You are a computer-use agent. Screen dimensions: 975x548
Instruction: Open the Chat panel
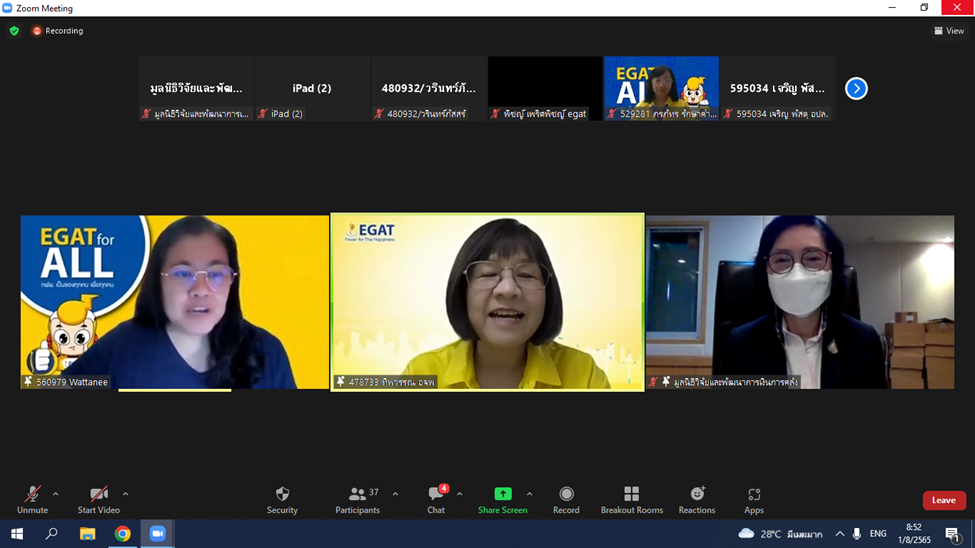[436, 500]
